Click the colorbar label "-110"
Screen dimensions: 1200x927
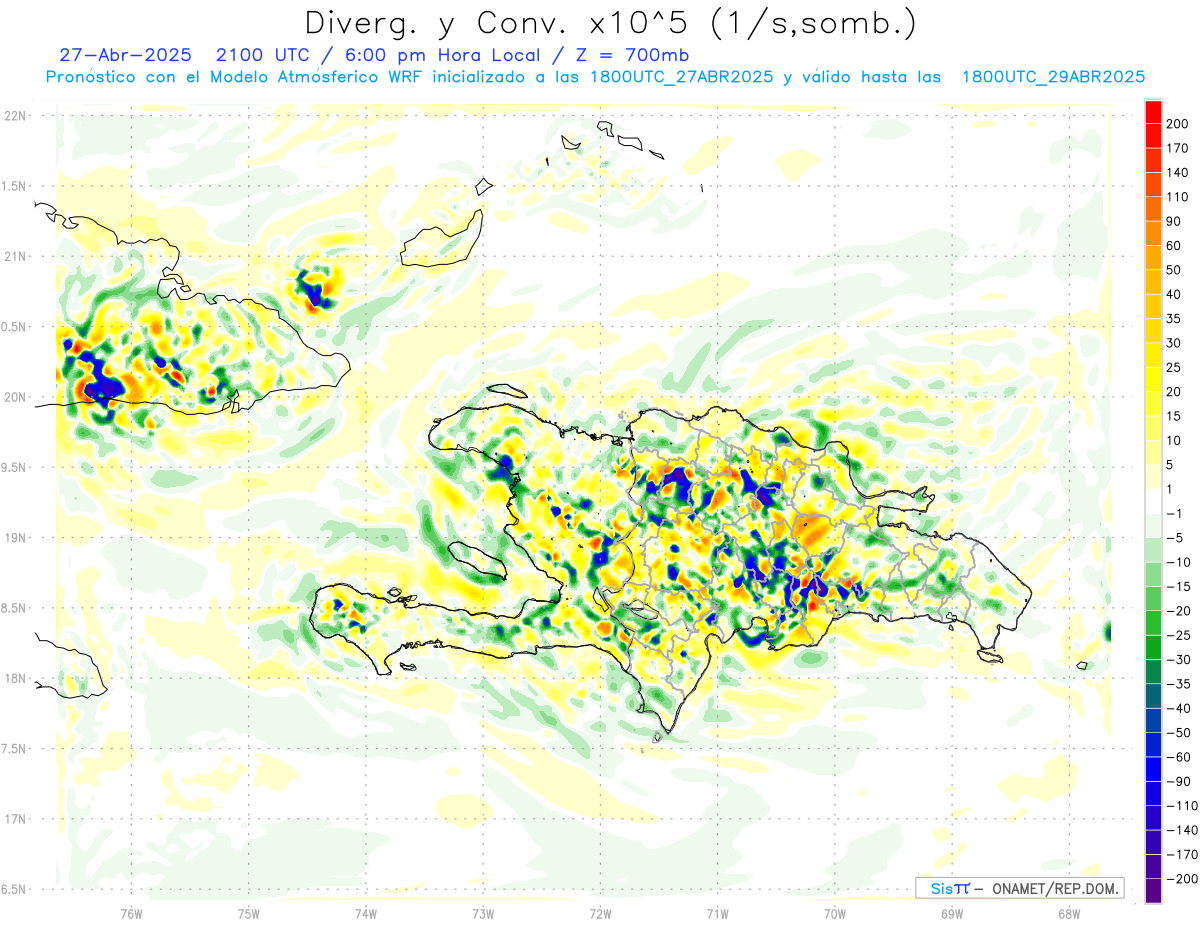coord(1180,806)
